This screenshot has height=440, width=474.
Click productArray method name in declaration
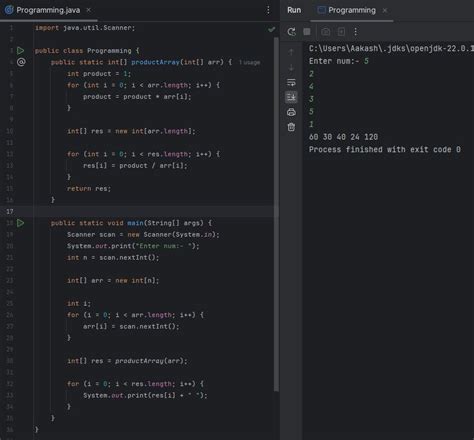(x=155, y=62)
